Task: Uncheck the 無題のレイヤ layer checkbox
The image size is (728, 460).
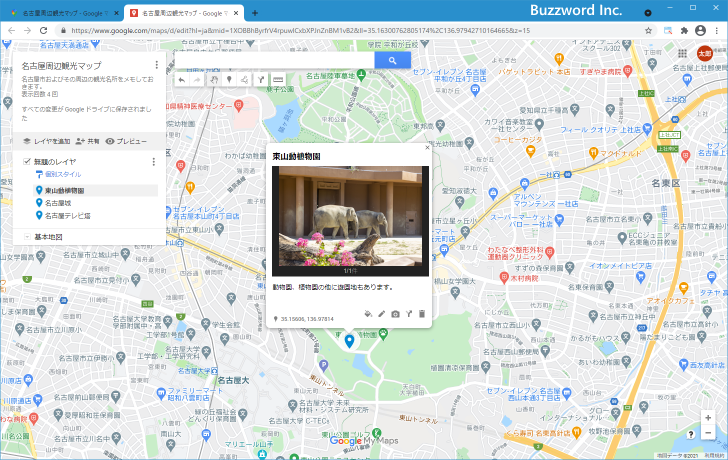Action: coord(27,162)
